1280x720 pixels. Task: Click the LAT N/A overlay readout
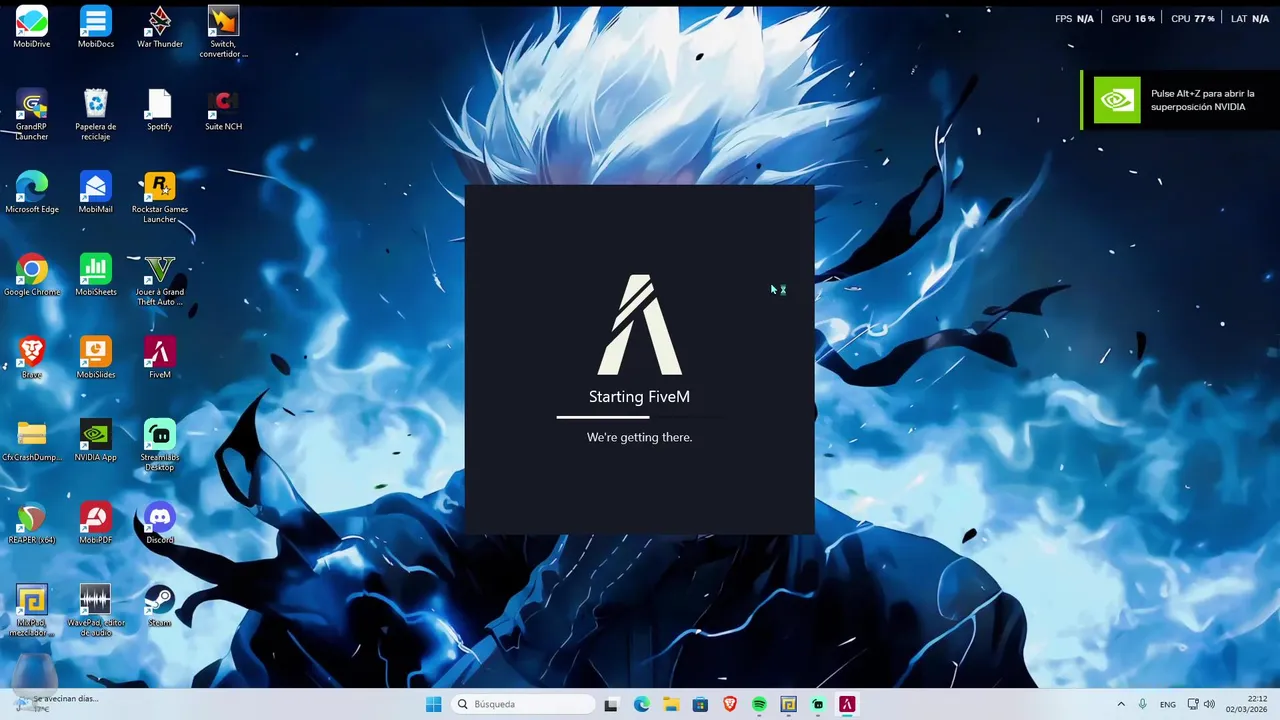1250,19
